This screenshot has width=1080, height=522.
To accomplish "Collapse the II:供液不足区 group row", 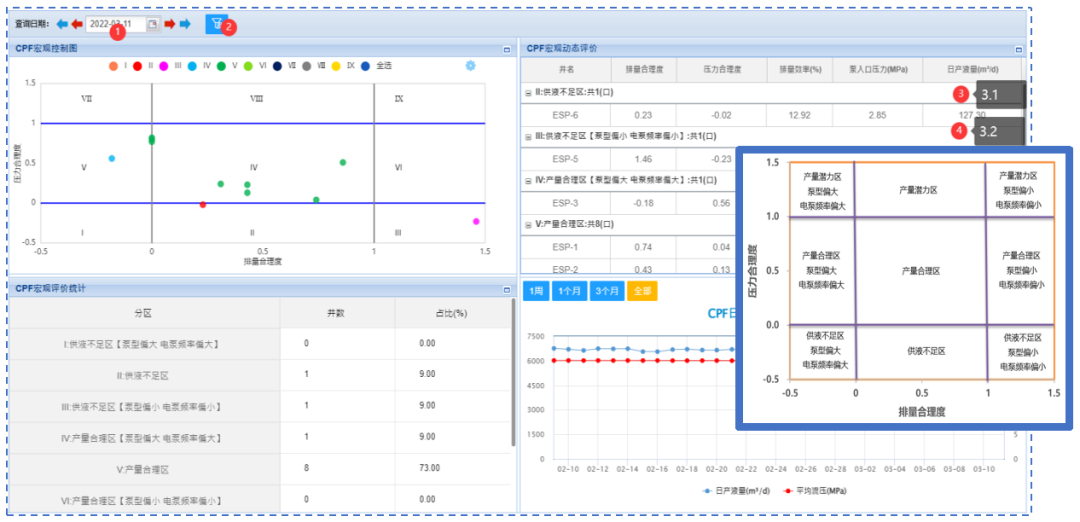I will click(x=528, y=93).
